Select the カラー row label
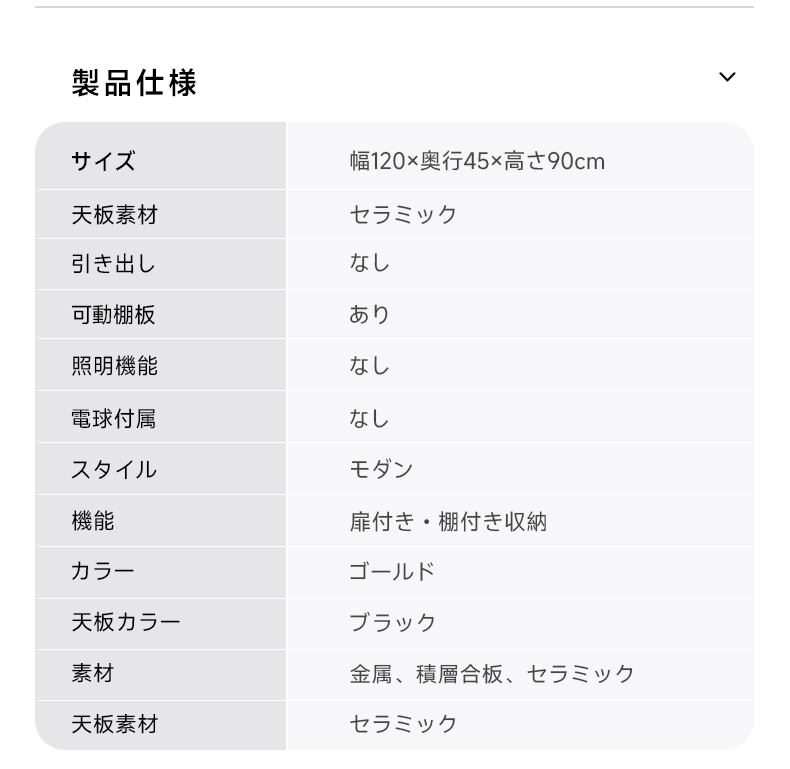 (x=102, y=571)
